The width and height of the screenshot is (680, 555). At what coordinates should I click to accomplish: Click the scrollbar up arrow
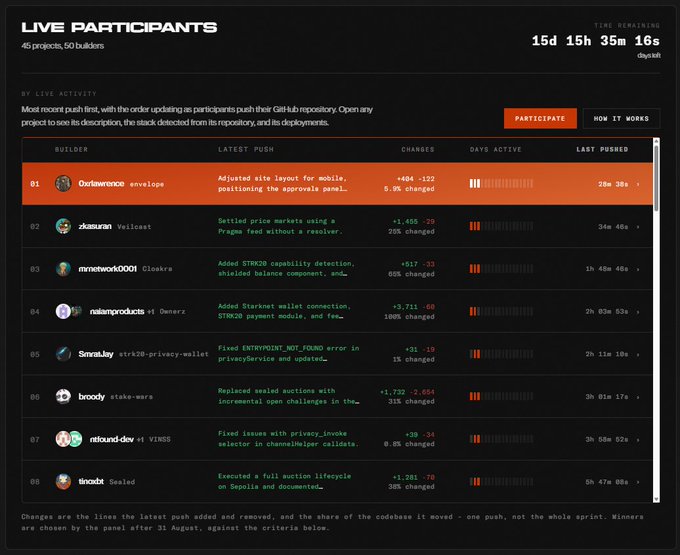[x=656, y=141]
